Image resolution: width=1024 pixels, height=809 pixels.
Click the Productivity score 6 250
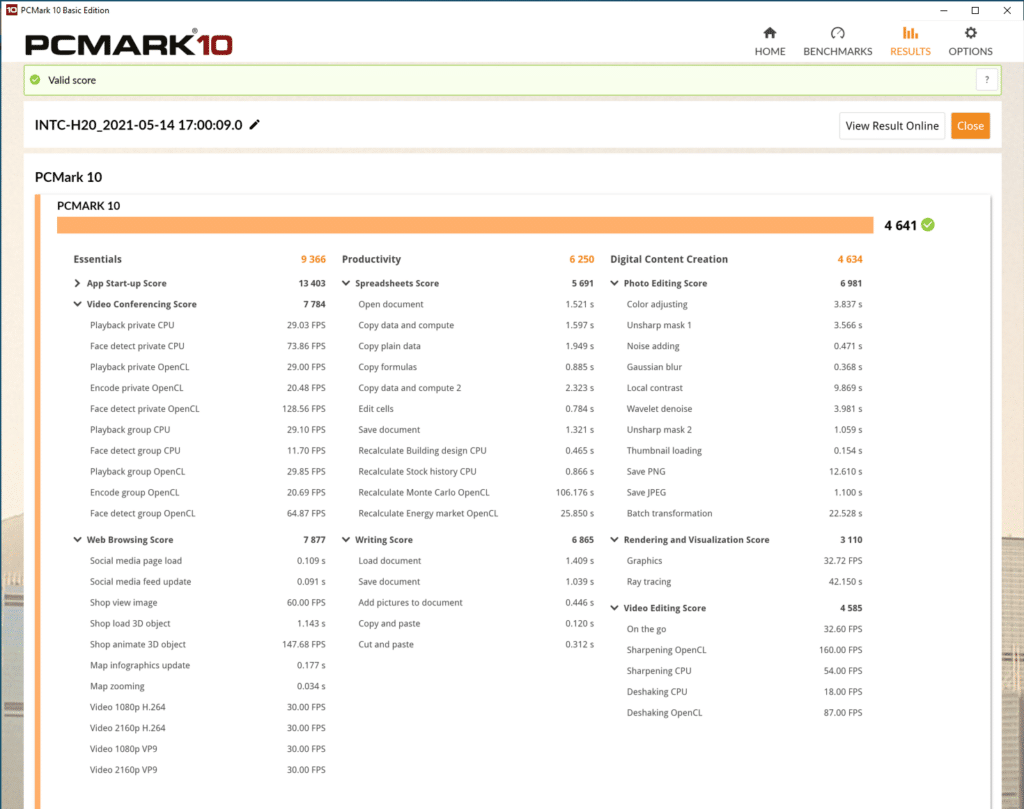point(581,259)
